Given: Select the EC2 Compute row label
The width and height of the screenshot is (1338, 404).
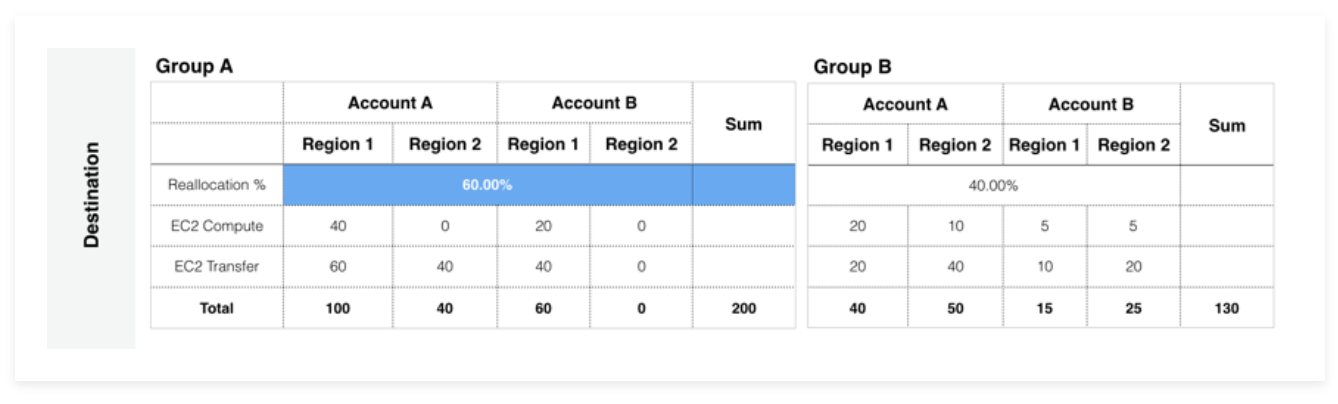Looking at the screenshot, I should [217, 226].
